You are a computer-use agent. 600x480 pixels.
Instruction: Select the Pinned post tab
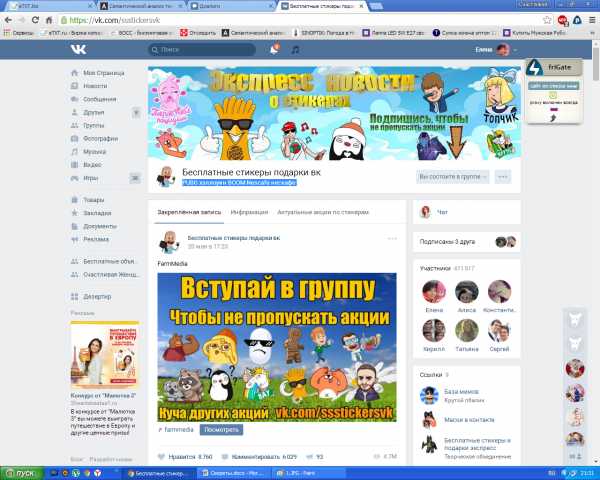coord(189,212)
